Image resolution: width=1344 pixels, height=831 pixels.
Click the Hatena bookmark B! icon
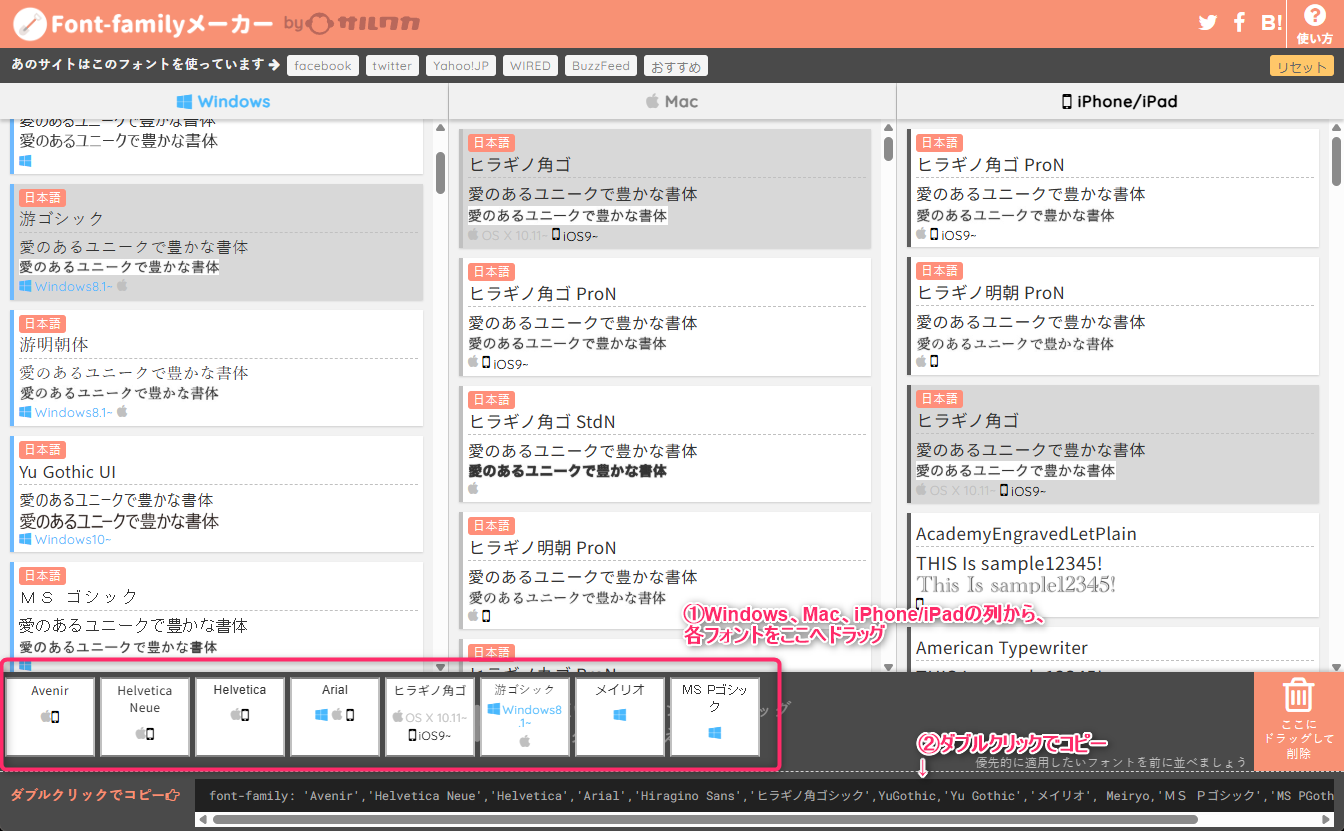(1272, 23)
